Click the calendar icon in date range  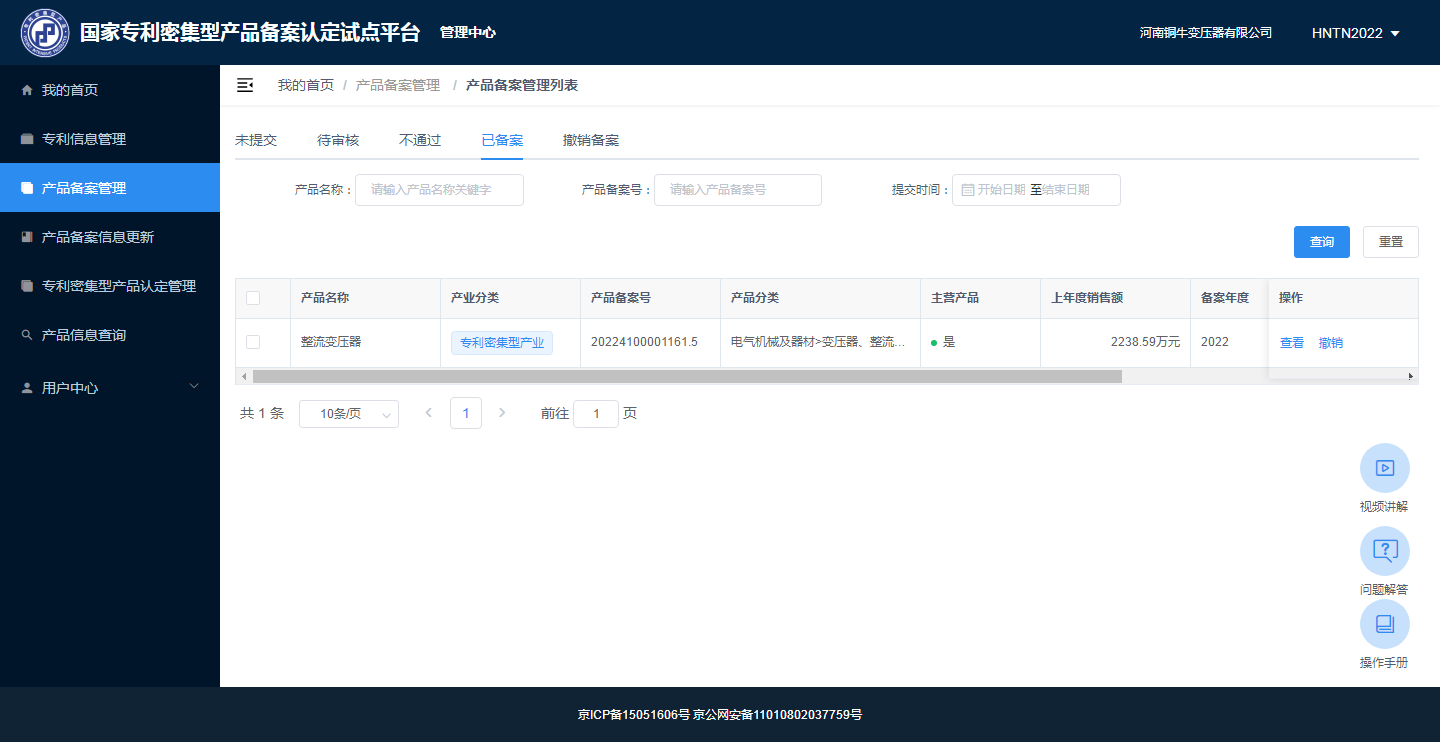(x=968, y=190)
